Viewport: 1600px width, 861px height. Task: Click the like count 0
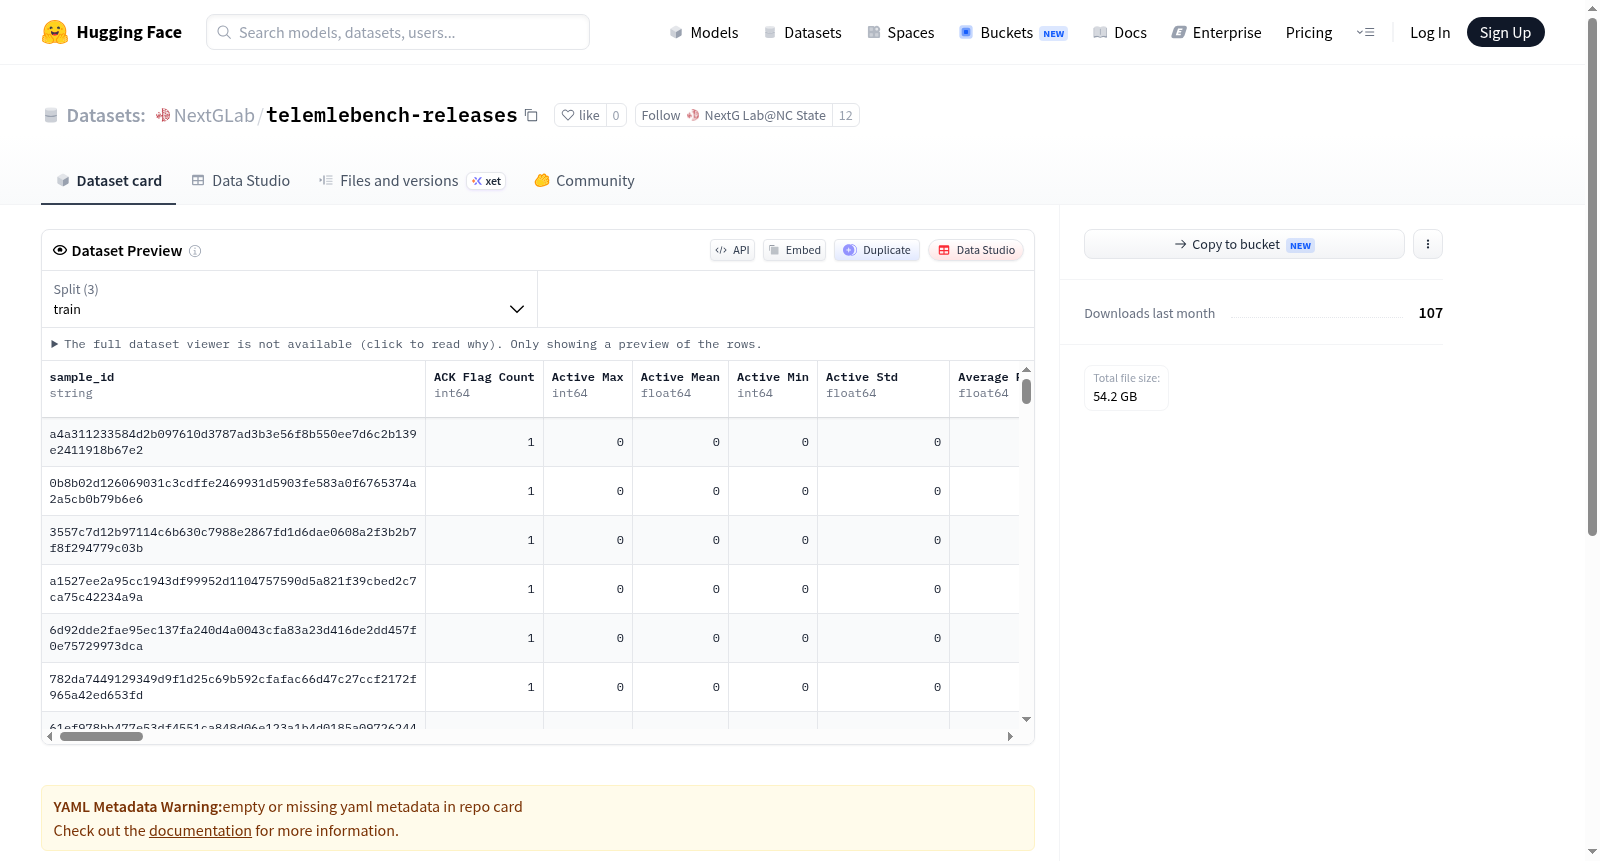coord(616,116)
